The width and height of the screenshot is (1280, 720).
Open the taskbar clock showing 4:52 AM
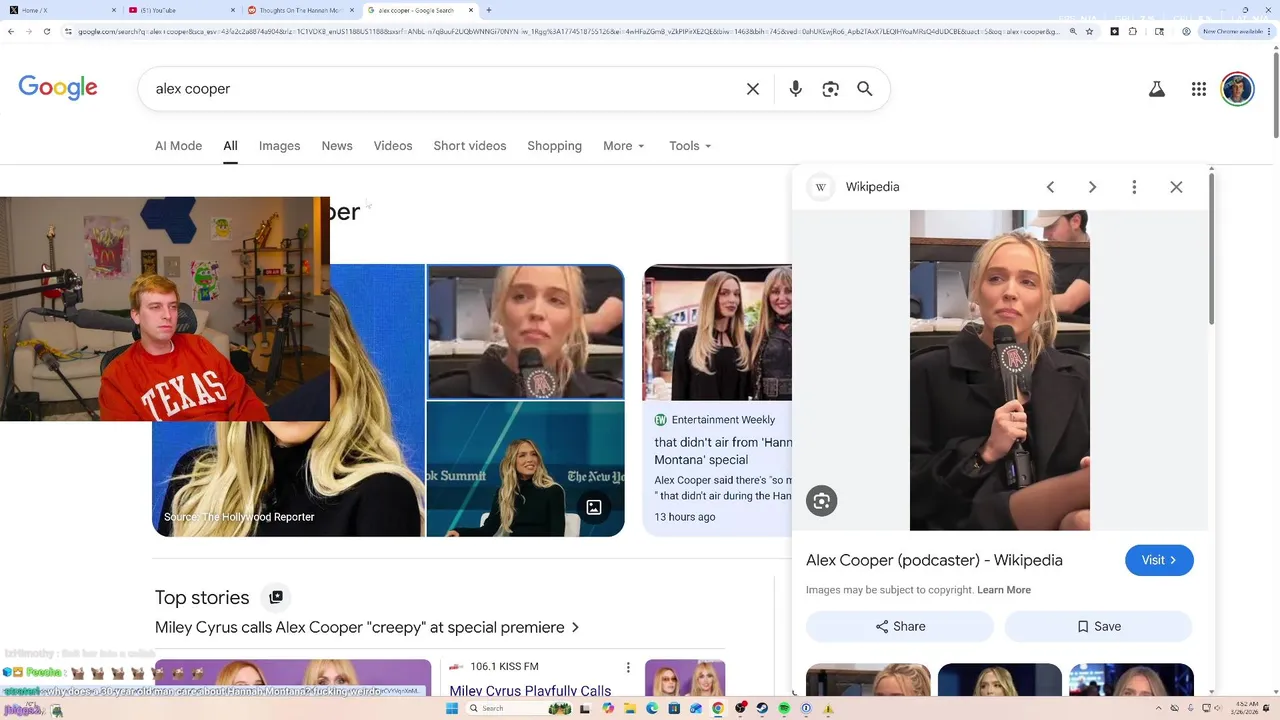(1246, 709)
